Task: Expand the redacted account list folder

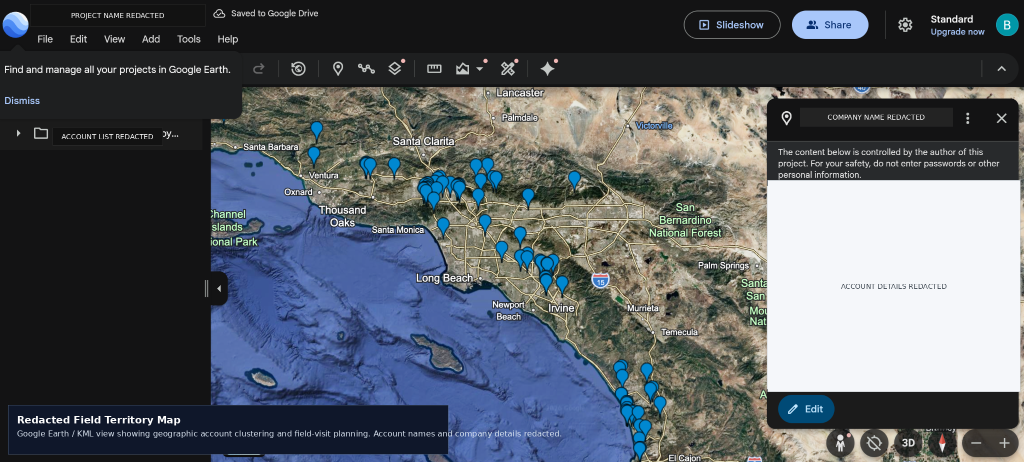Action: (x=18, y=133)
